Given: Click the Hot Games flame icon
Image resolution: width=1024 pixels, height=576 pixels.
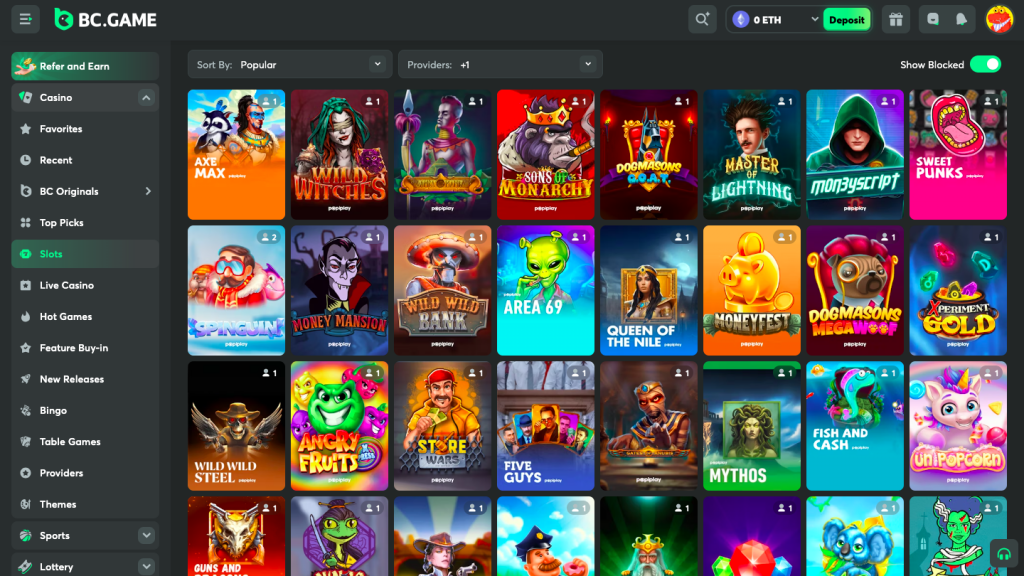Looking at the screenshot, I should pos(25,317).
